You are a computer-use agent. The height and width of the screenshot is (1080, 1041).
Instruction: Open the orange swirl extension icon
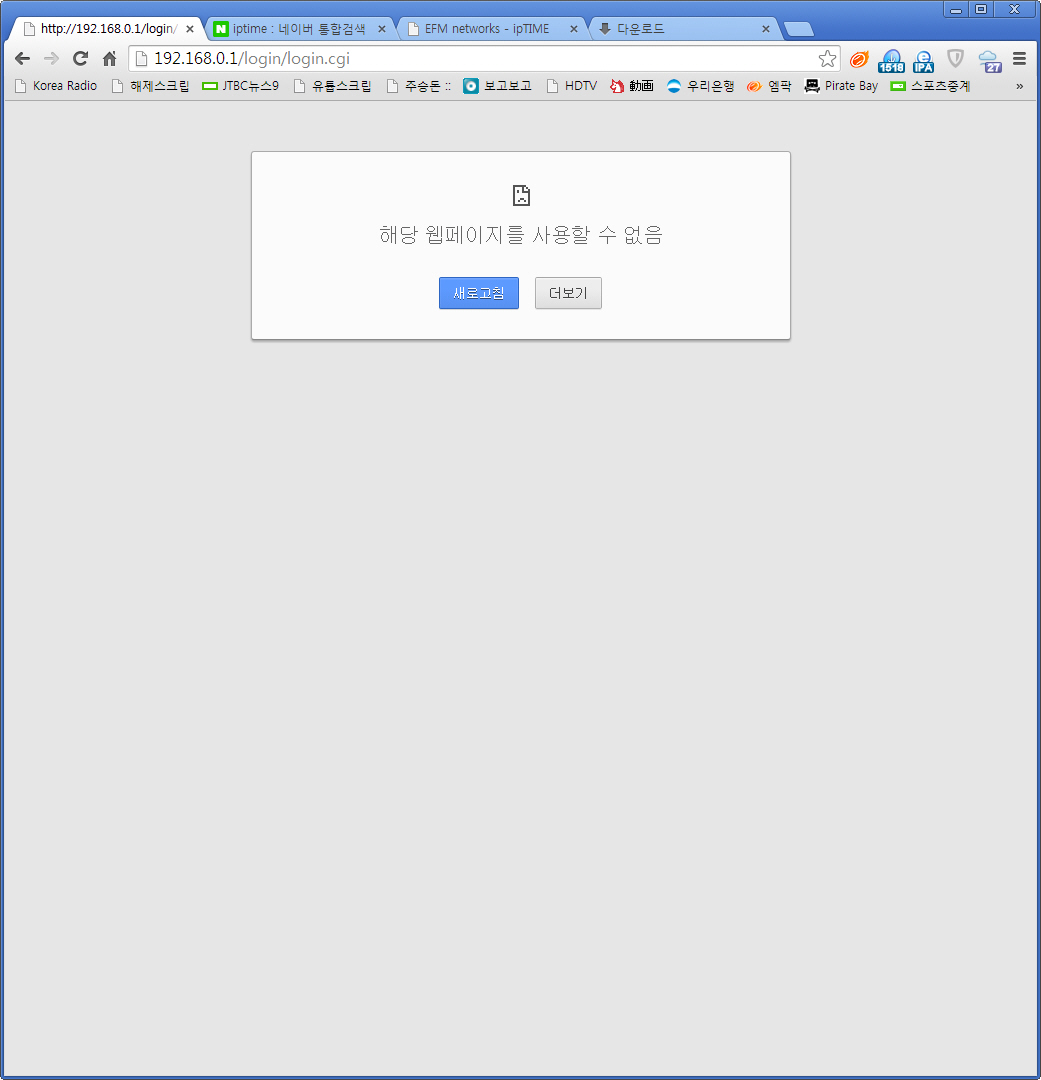(x=859, y=59)
